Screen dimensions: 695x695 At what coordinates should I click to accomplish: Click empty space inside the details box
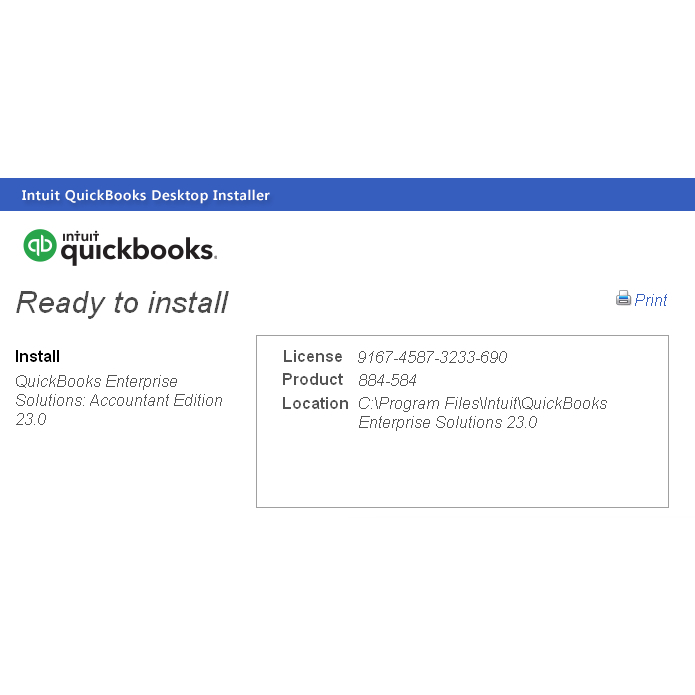(462, 470)
